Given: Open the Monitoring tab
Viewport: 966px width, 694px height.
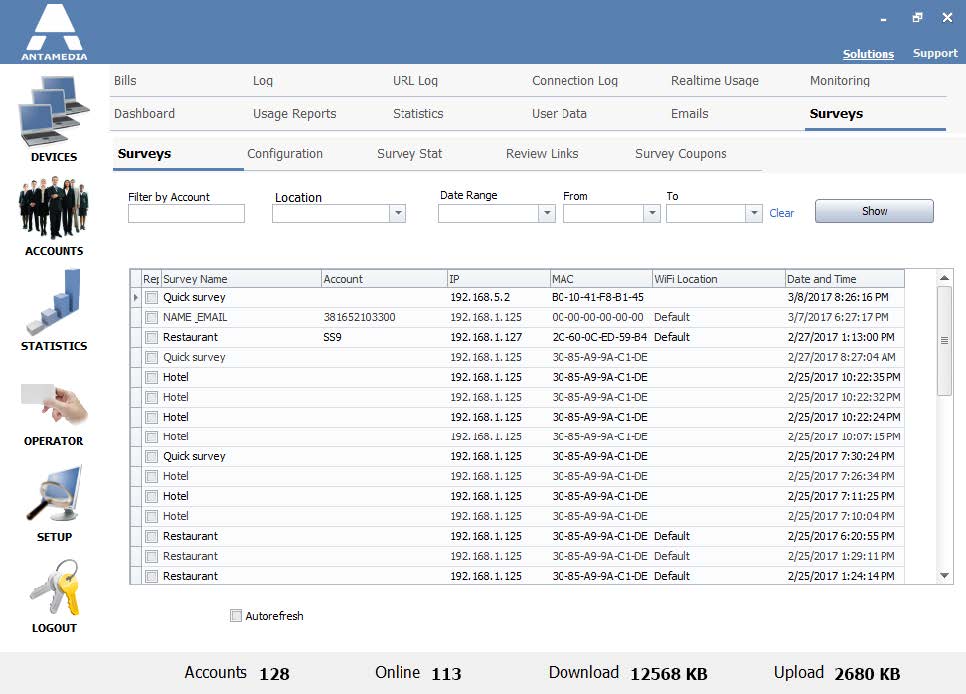Looking at the screenshot, I should click(x=839, y=81).
